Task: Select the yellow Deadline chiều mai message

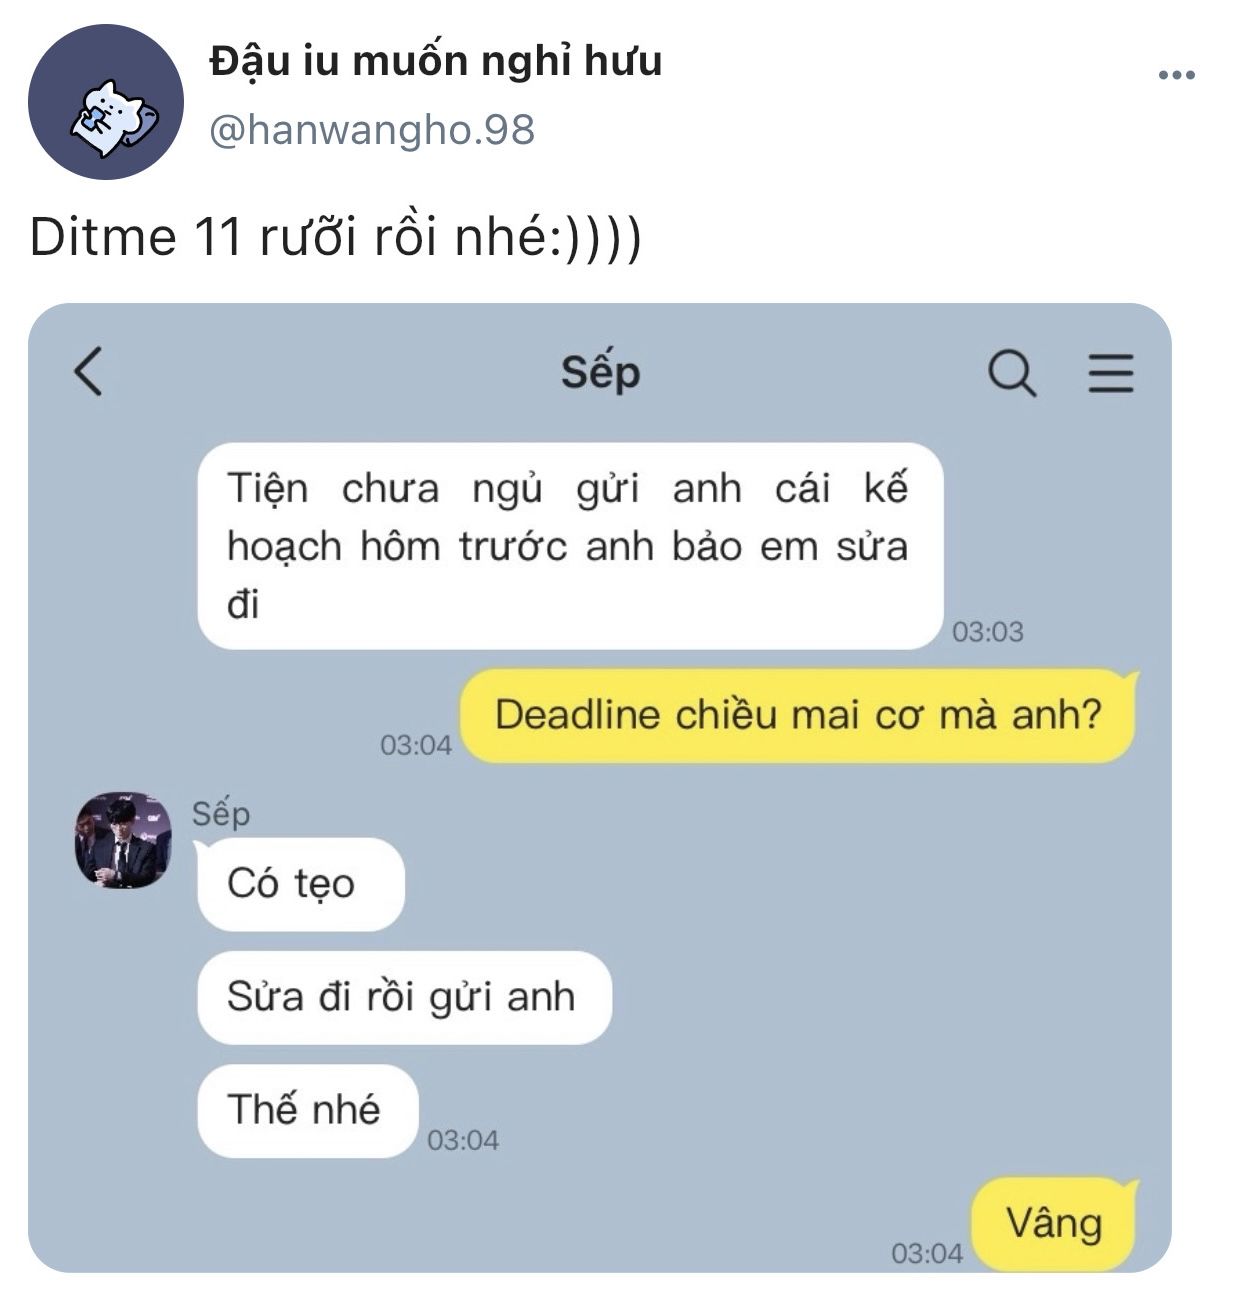Action: [x=798, y=716]
